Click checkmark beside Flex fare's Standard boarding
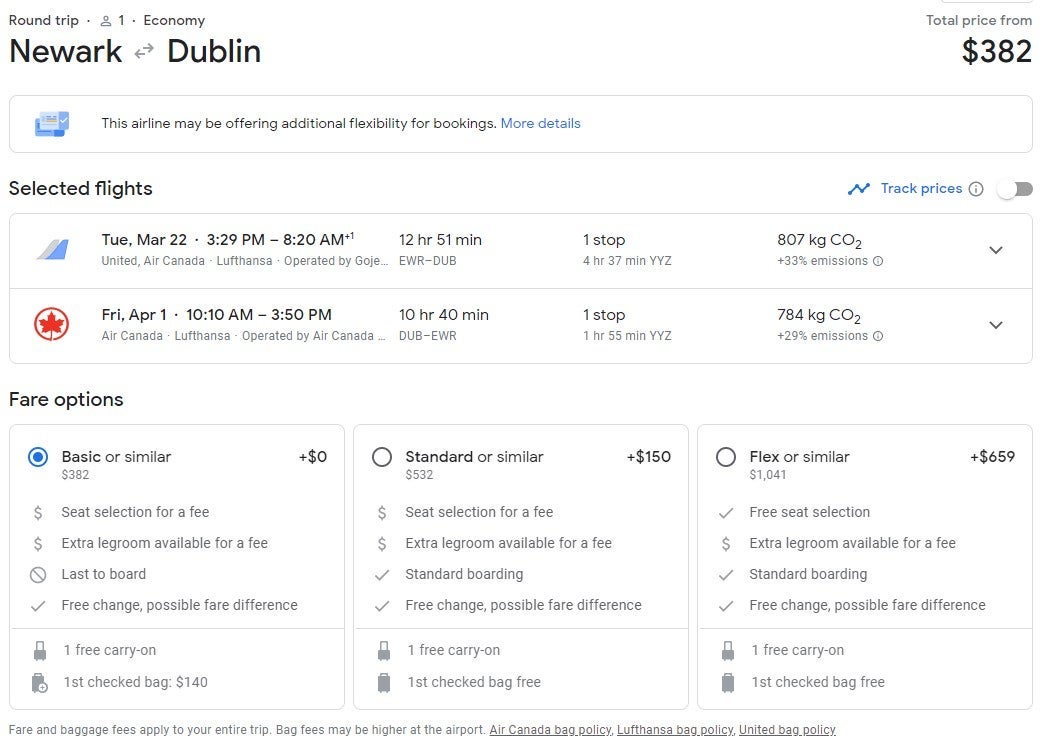 point(726,575)
